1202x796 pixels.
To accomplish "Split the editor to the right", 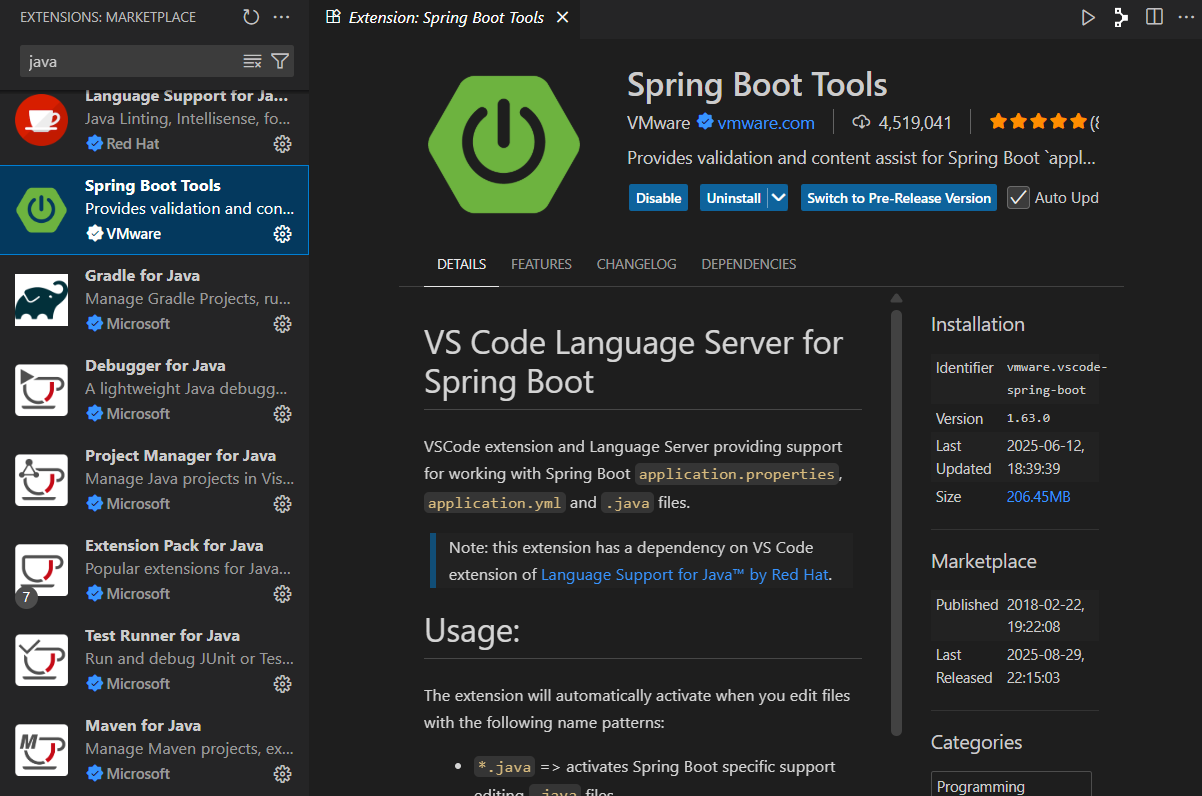I will click(1154, 17).
